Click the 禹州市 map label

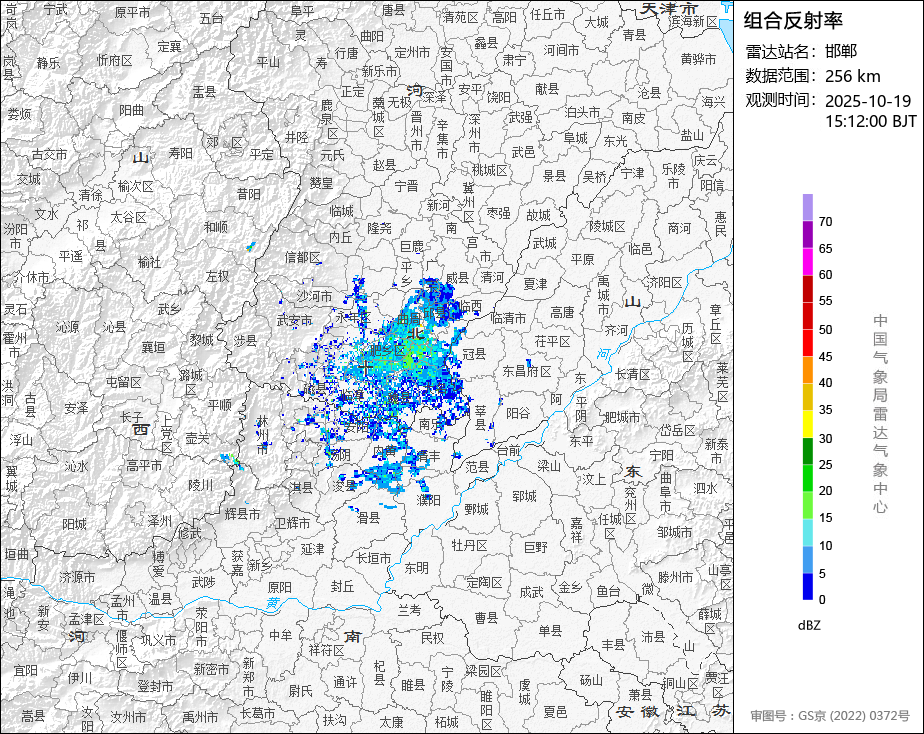point(200,717)
